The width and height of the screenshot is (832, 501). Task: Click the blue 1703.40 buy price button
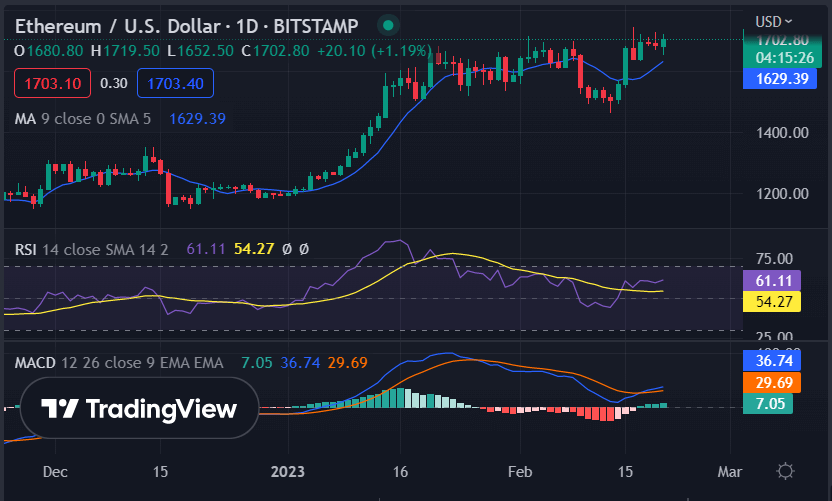[176, 84]
